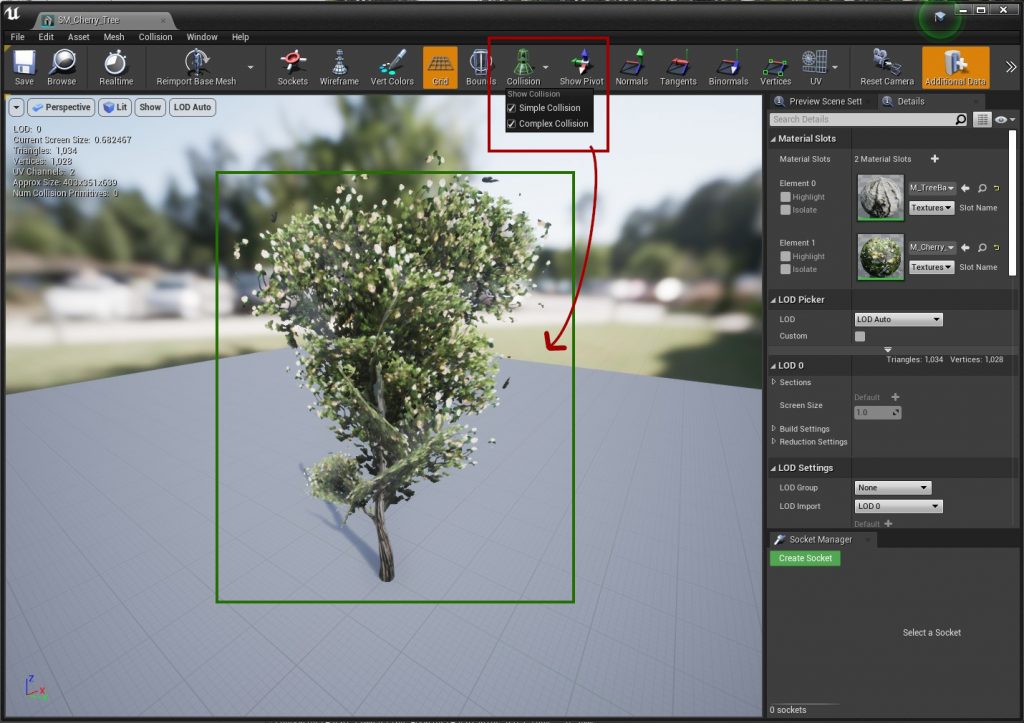Screen dimensions: 1024x723
Task: Enable Isolate for Element 1
Action: tap(786, 269)
